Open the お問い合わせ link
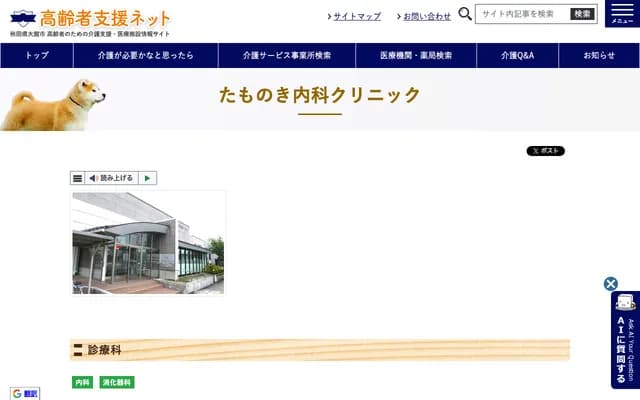Screen dimensions: 640x400 click(x=427, y=16)
